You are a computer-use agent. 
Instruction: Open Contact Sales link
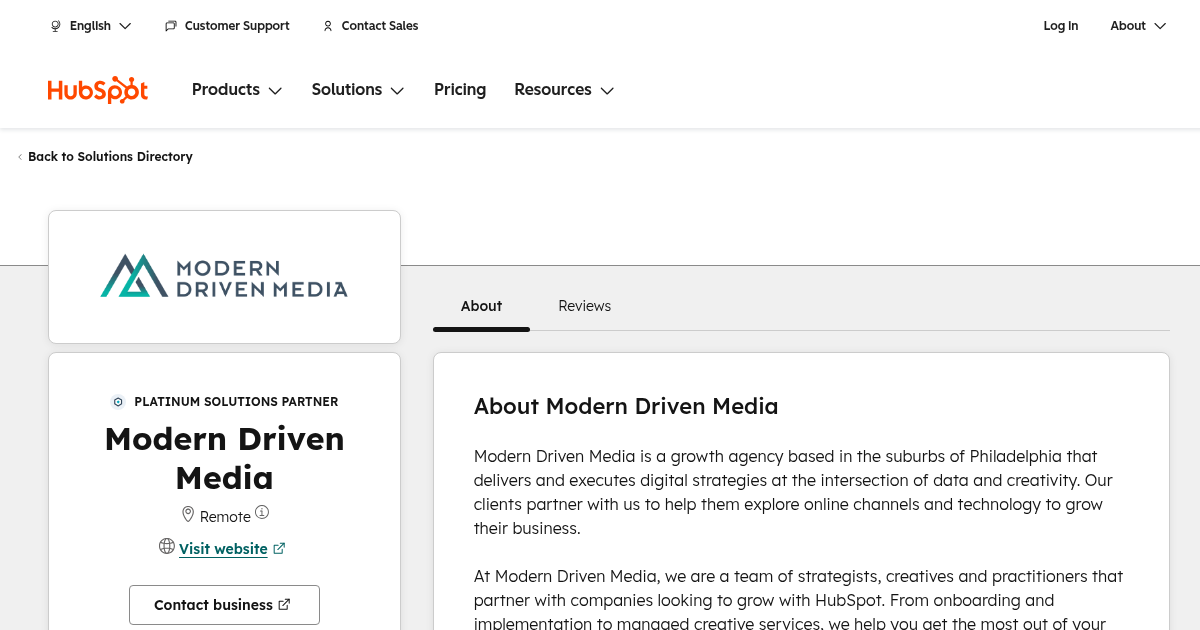coord(370,26)
